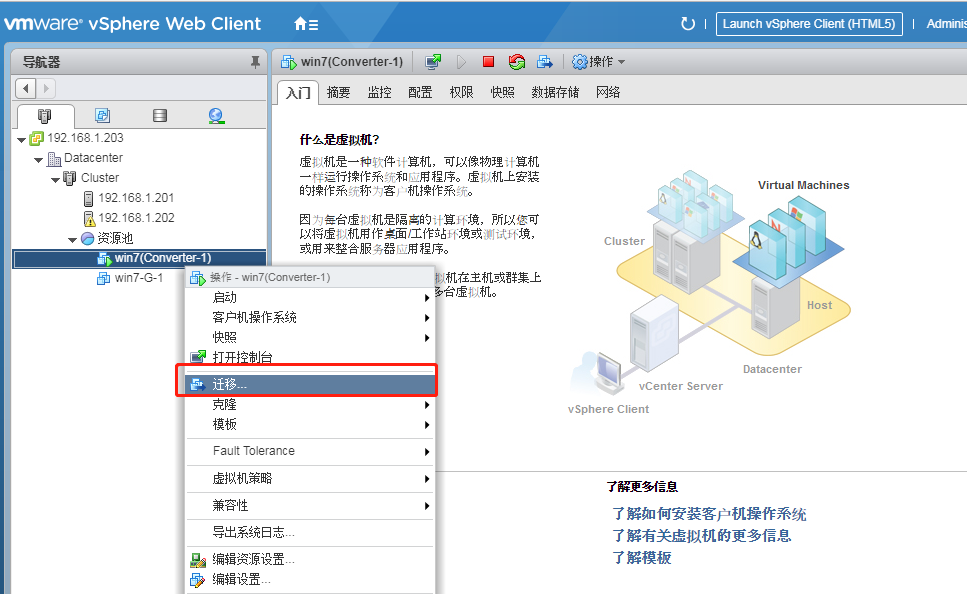Select win7-G-1 in navigator tree
Viewport: 967px width, 594px height.
pos(139,278)
